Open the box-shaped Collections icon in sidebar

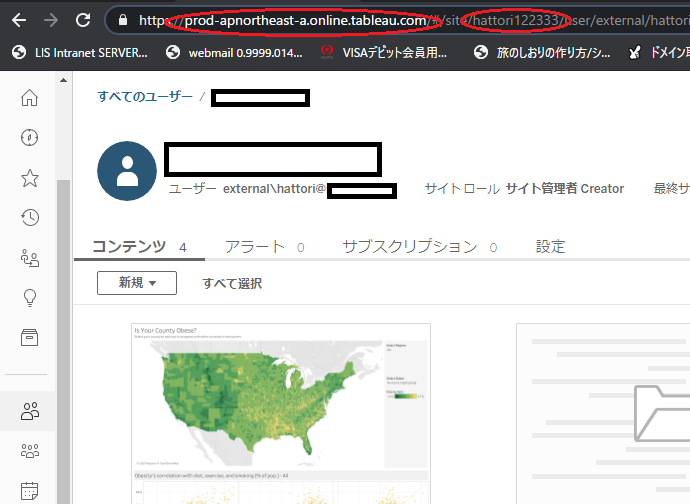click(29, 338)
